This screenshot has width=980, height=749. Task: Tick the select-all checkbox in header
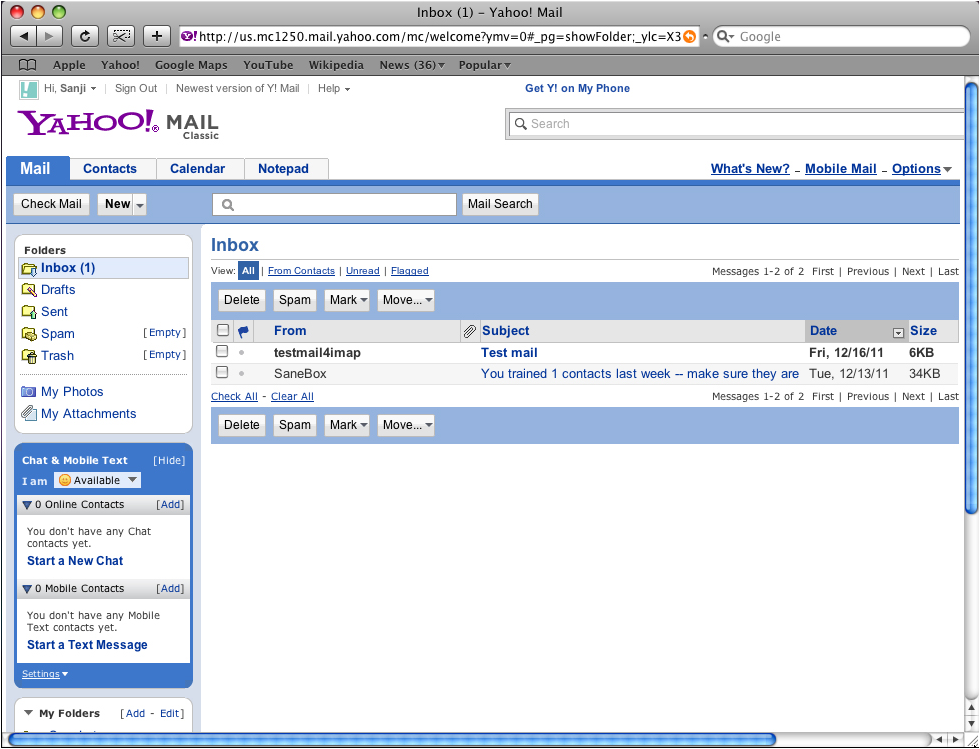[222, 330]
